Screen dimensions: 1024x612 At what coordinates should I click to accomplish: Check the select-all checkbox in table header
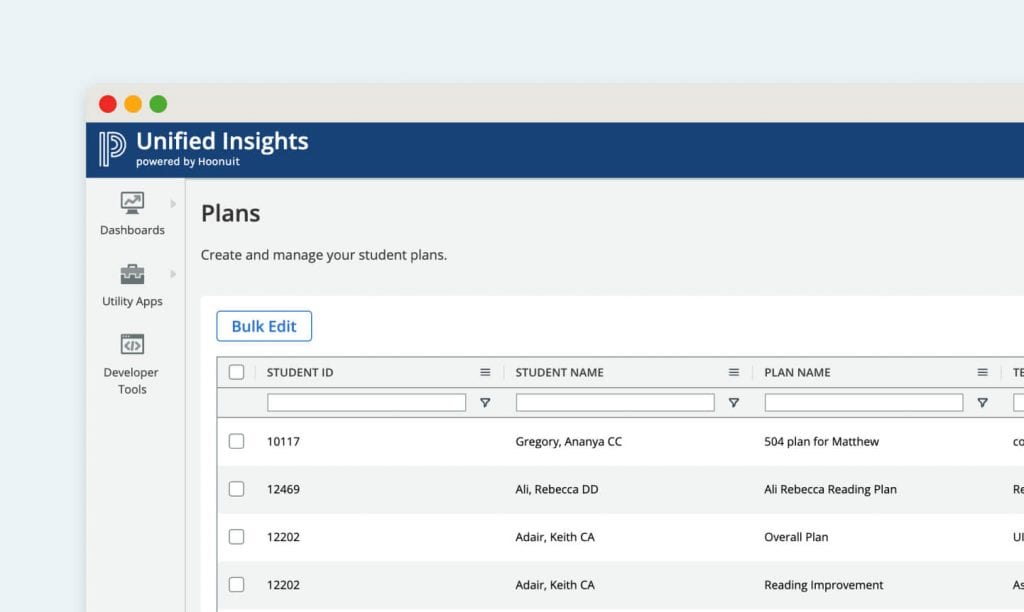tap(237, 371)
